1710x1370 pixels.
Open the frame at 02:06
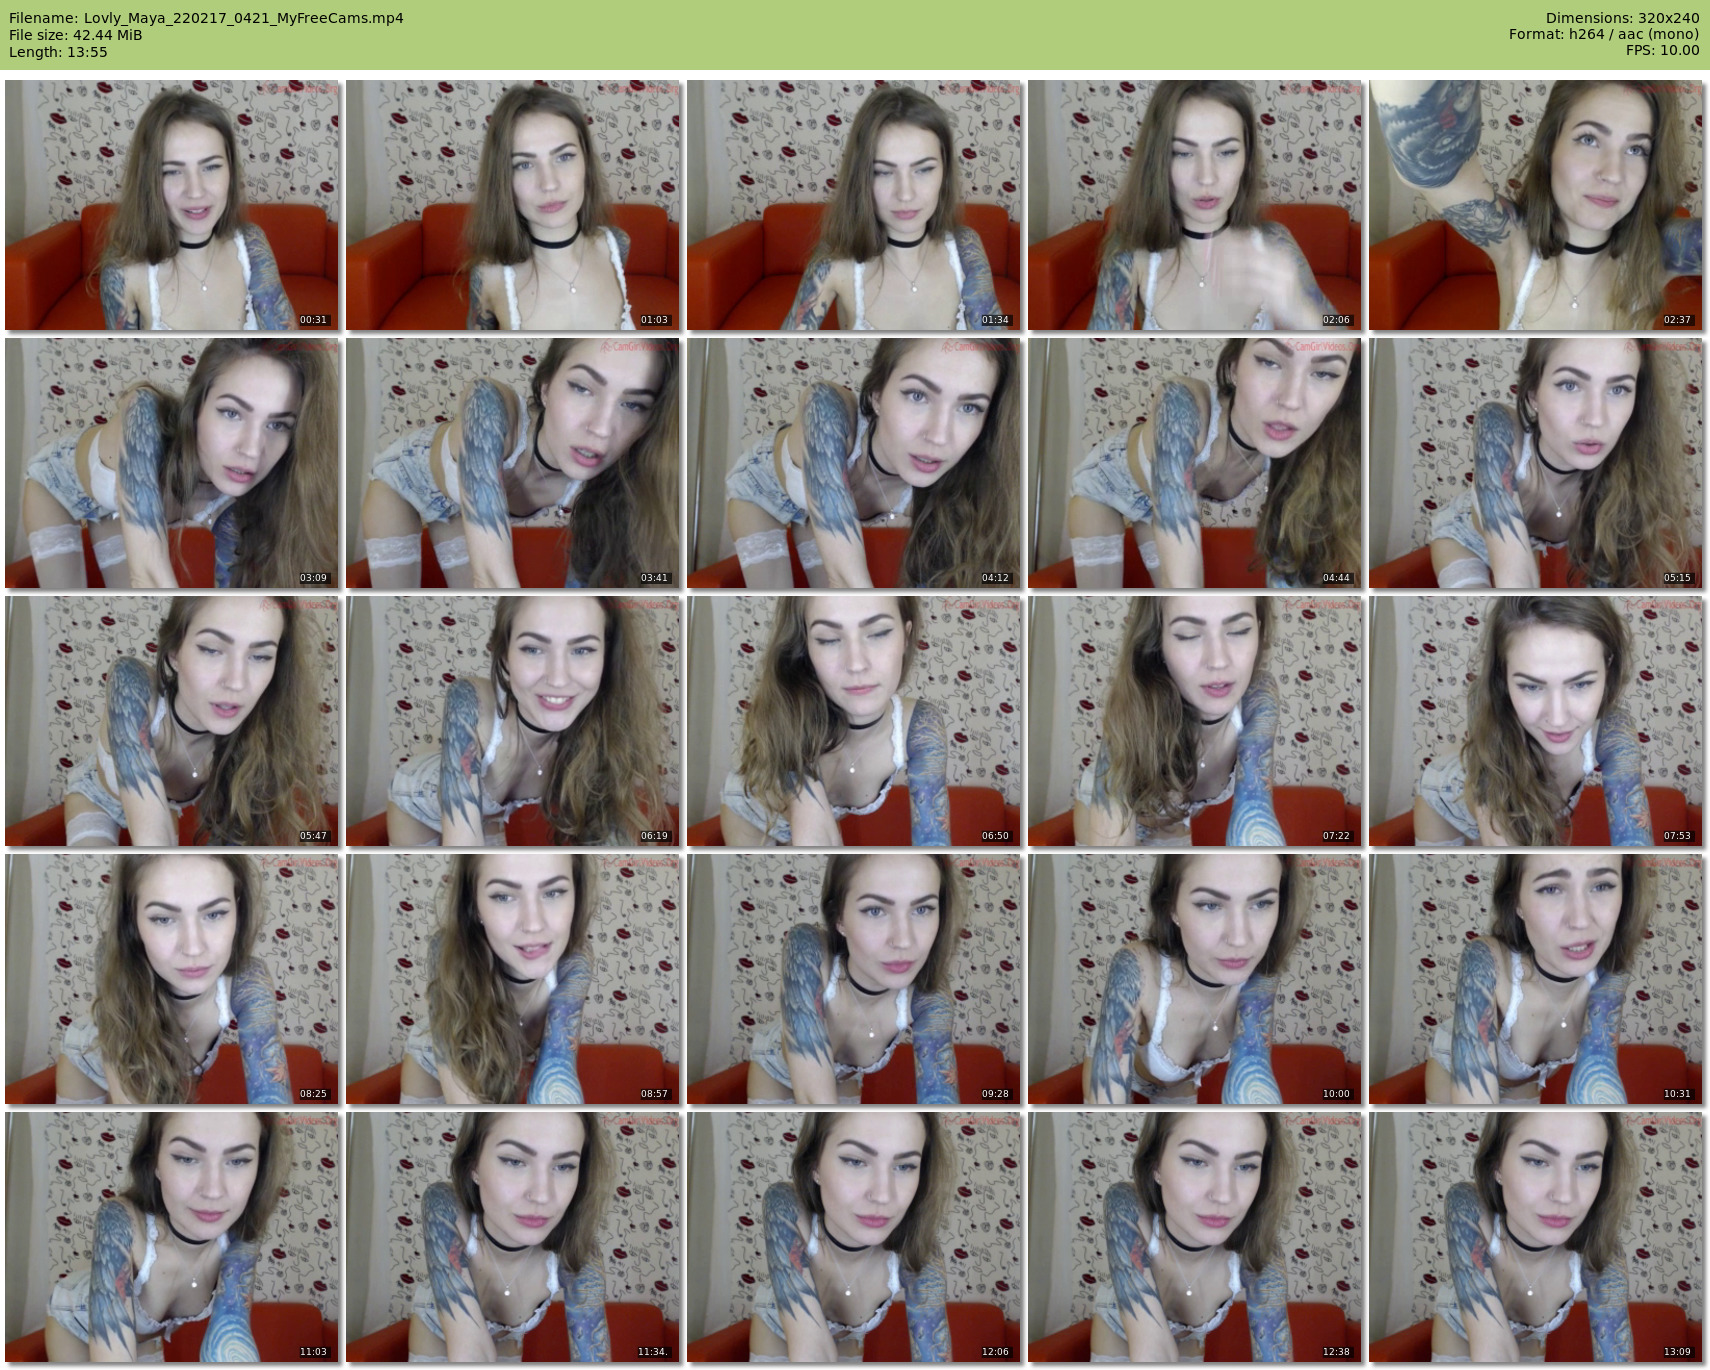(1195, 205)
